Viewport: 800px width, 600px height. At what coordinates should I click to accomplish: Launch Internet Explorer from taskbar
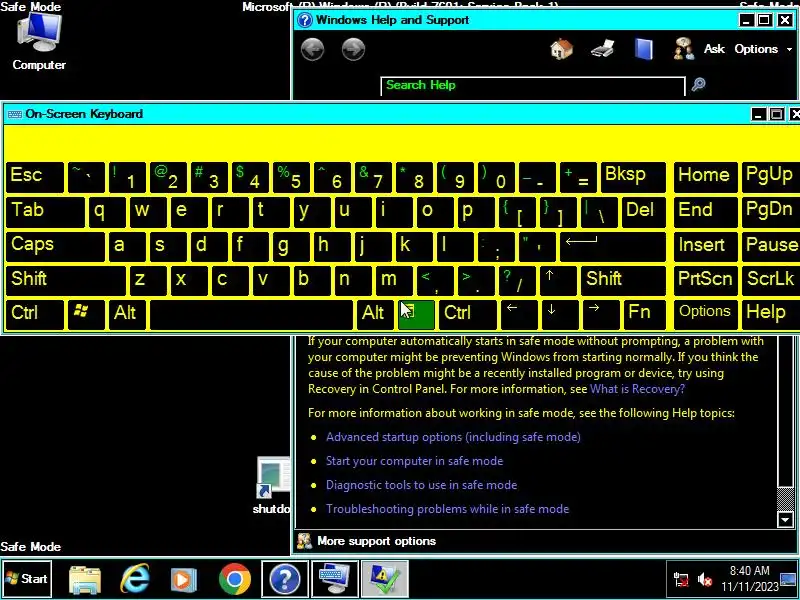(135, 579)
